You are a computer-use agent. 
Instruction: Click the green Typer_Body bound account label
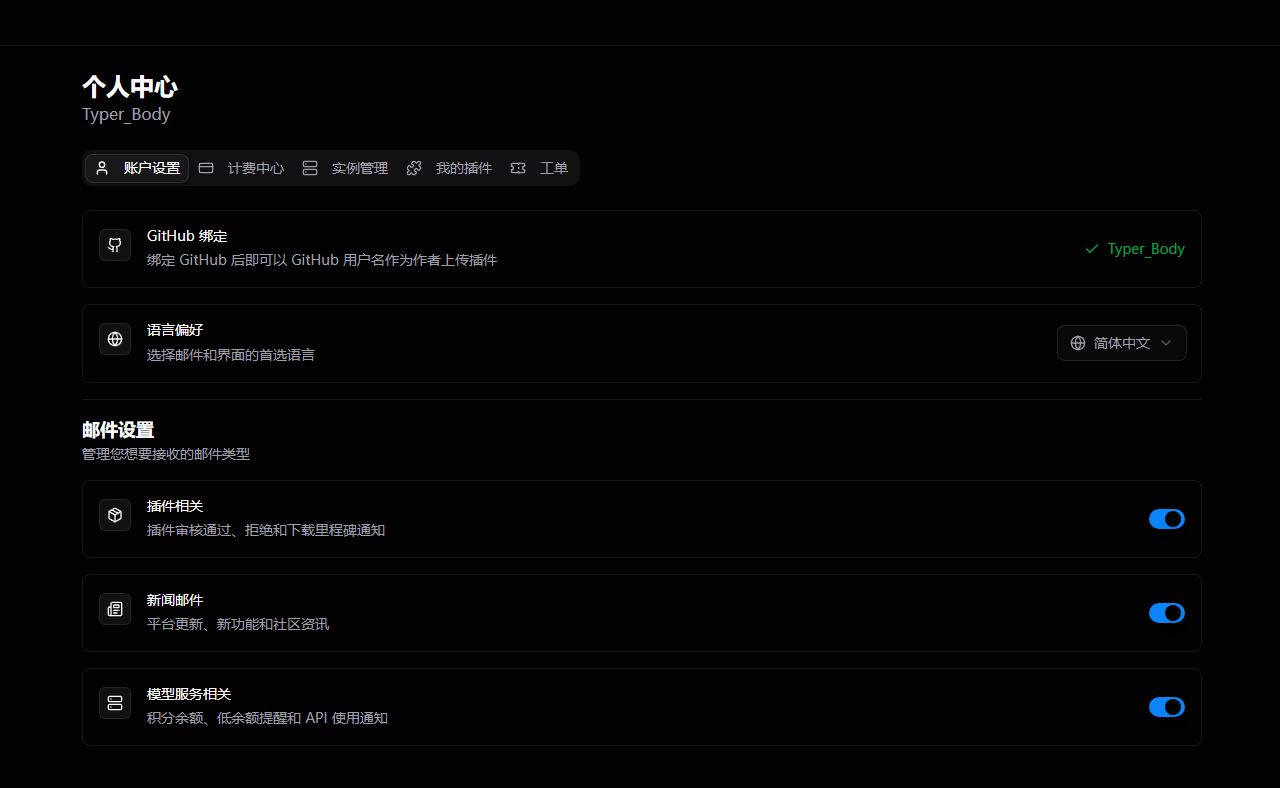1146,249
